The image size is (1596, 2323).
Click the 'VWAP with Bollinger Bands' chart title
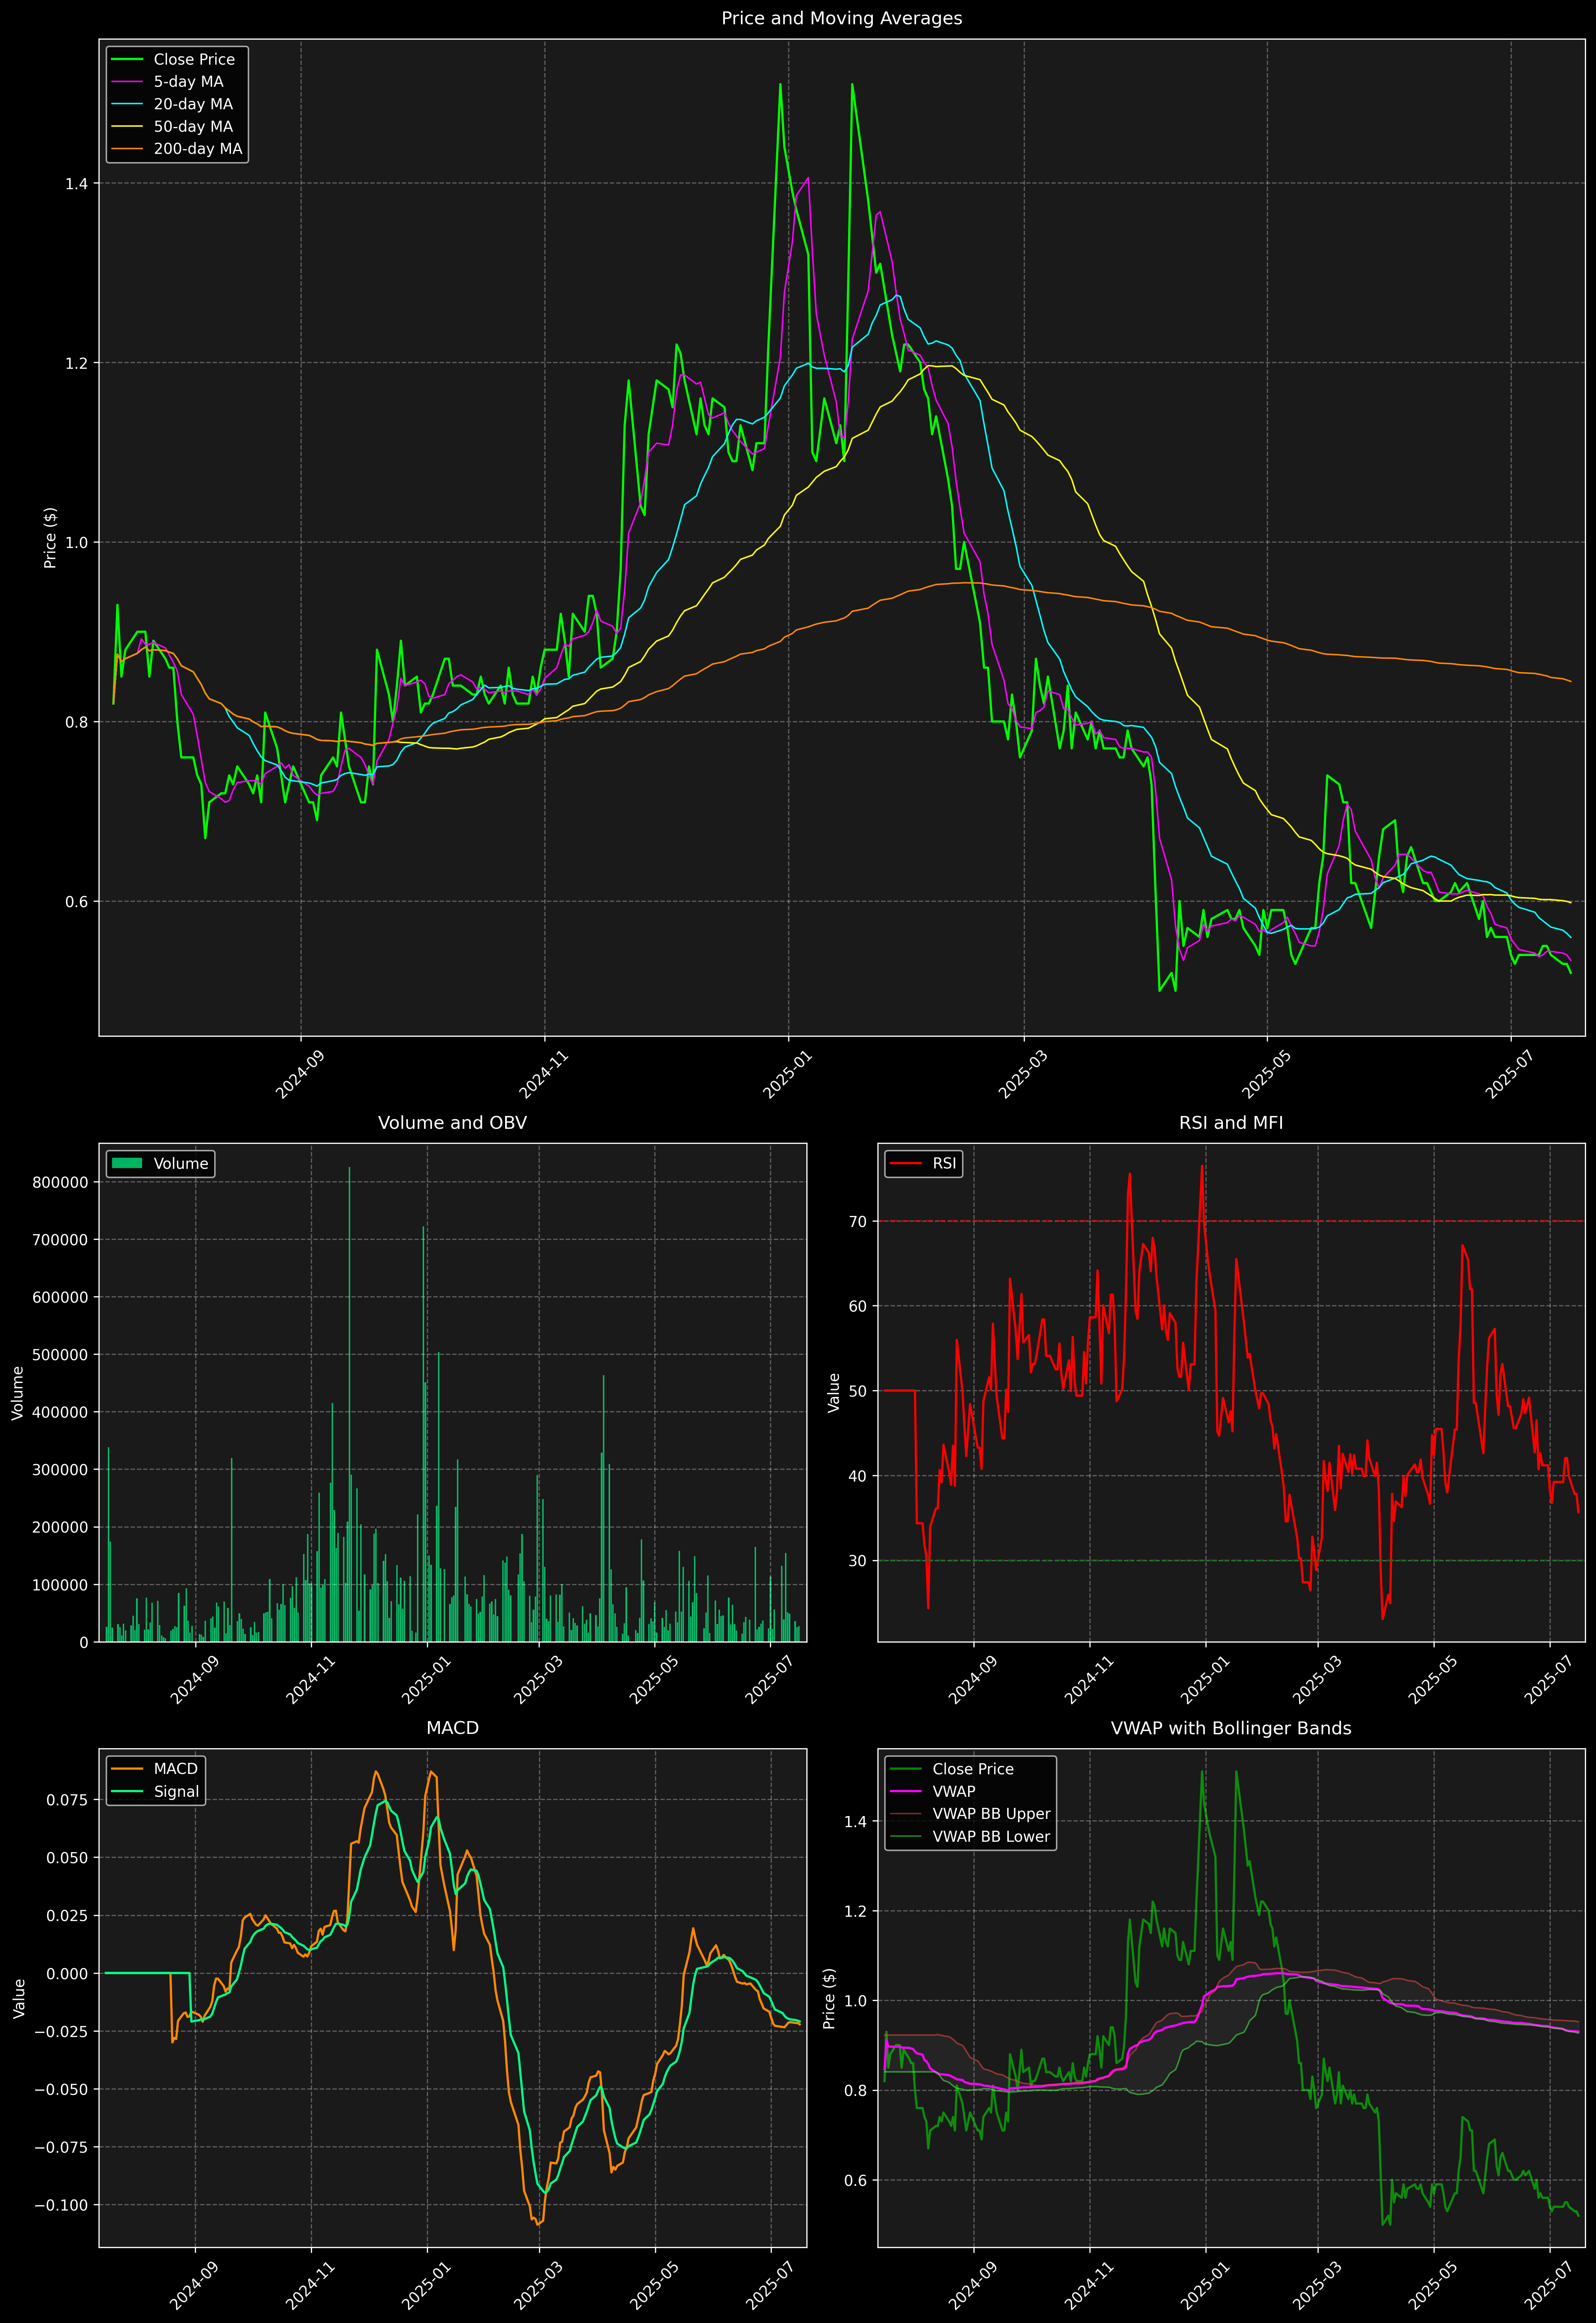tap(1231, 1728)
